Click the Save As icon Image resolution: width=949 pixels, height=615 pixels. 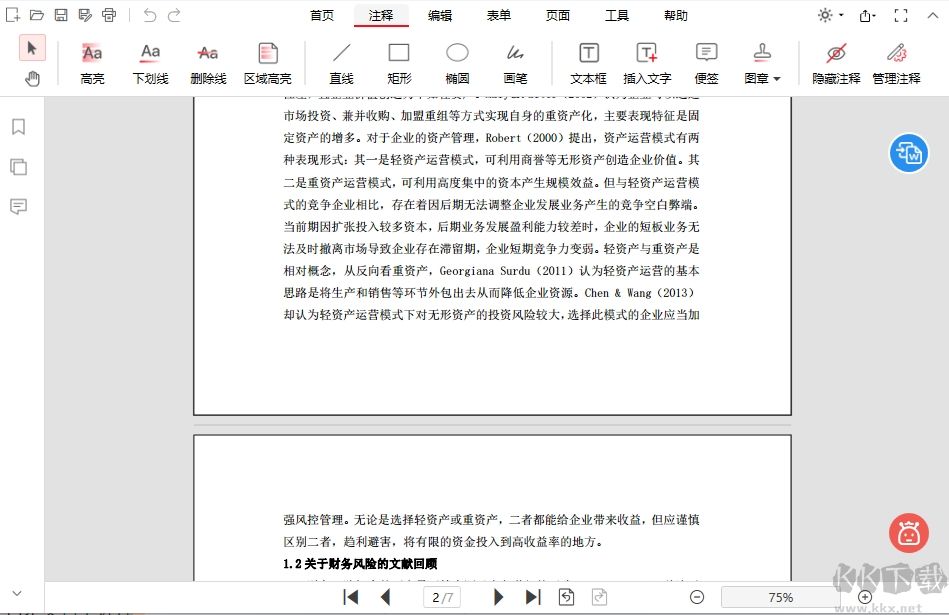85,15
